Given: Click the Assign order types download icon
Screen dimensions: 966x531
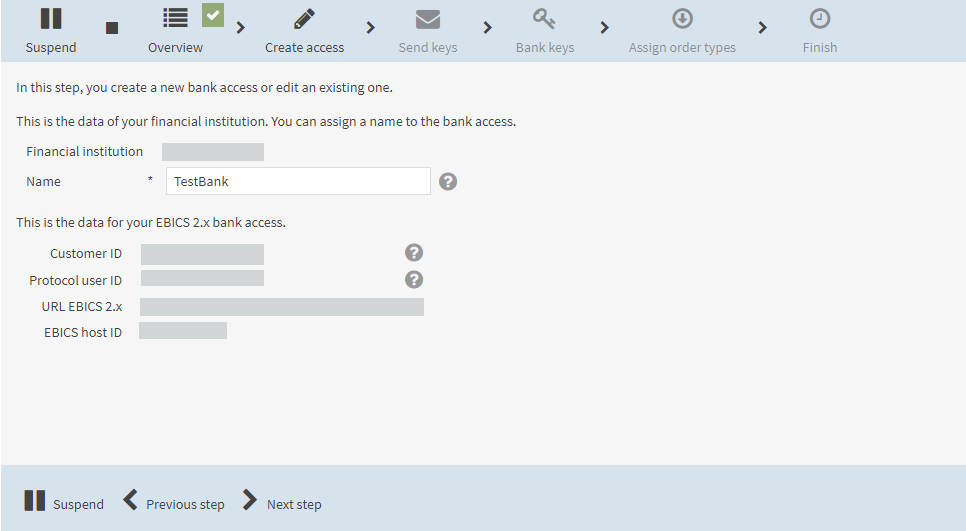Looking at the screenshot, I should (x=682, y=18).
